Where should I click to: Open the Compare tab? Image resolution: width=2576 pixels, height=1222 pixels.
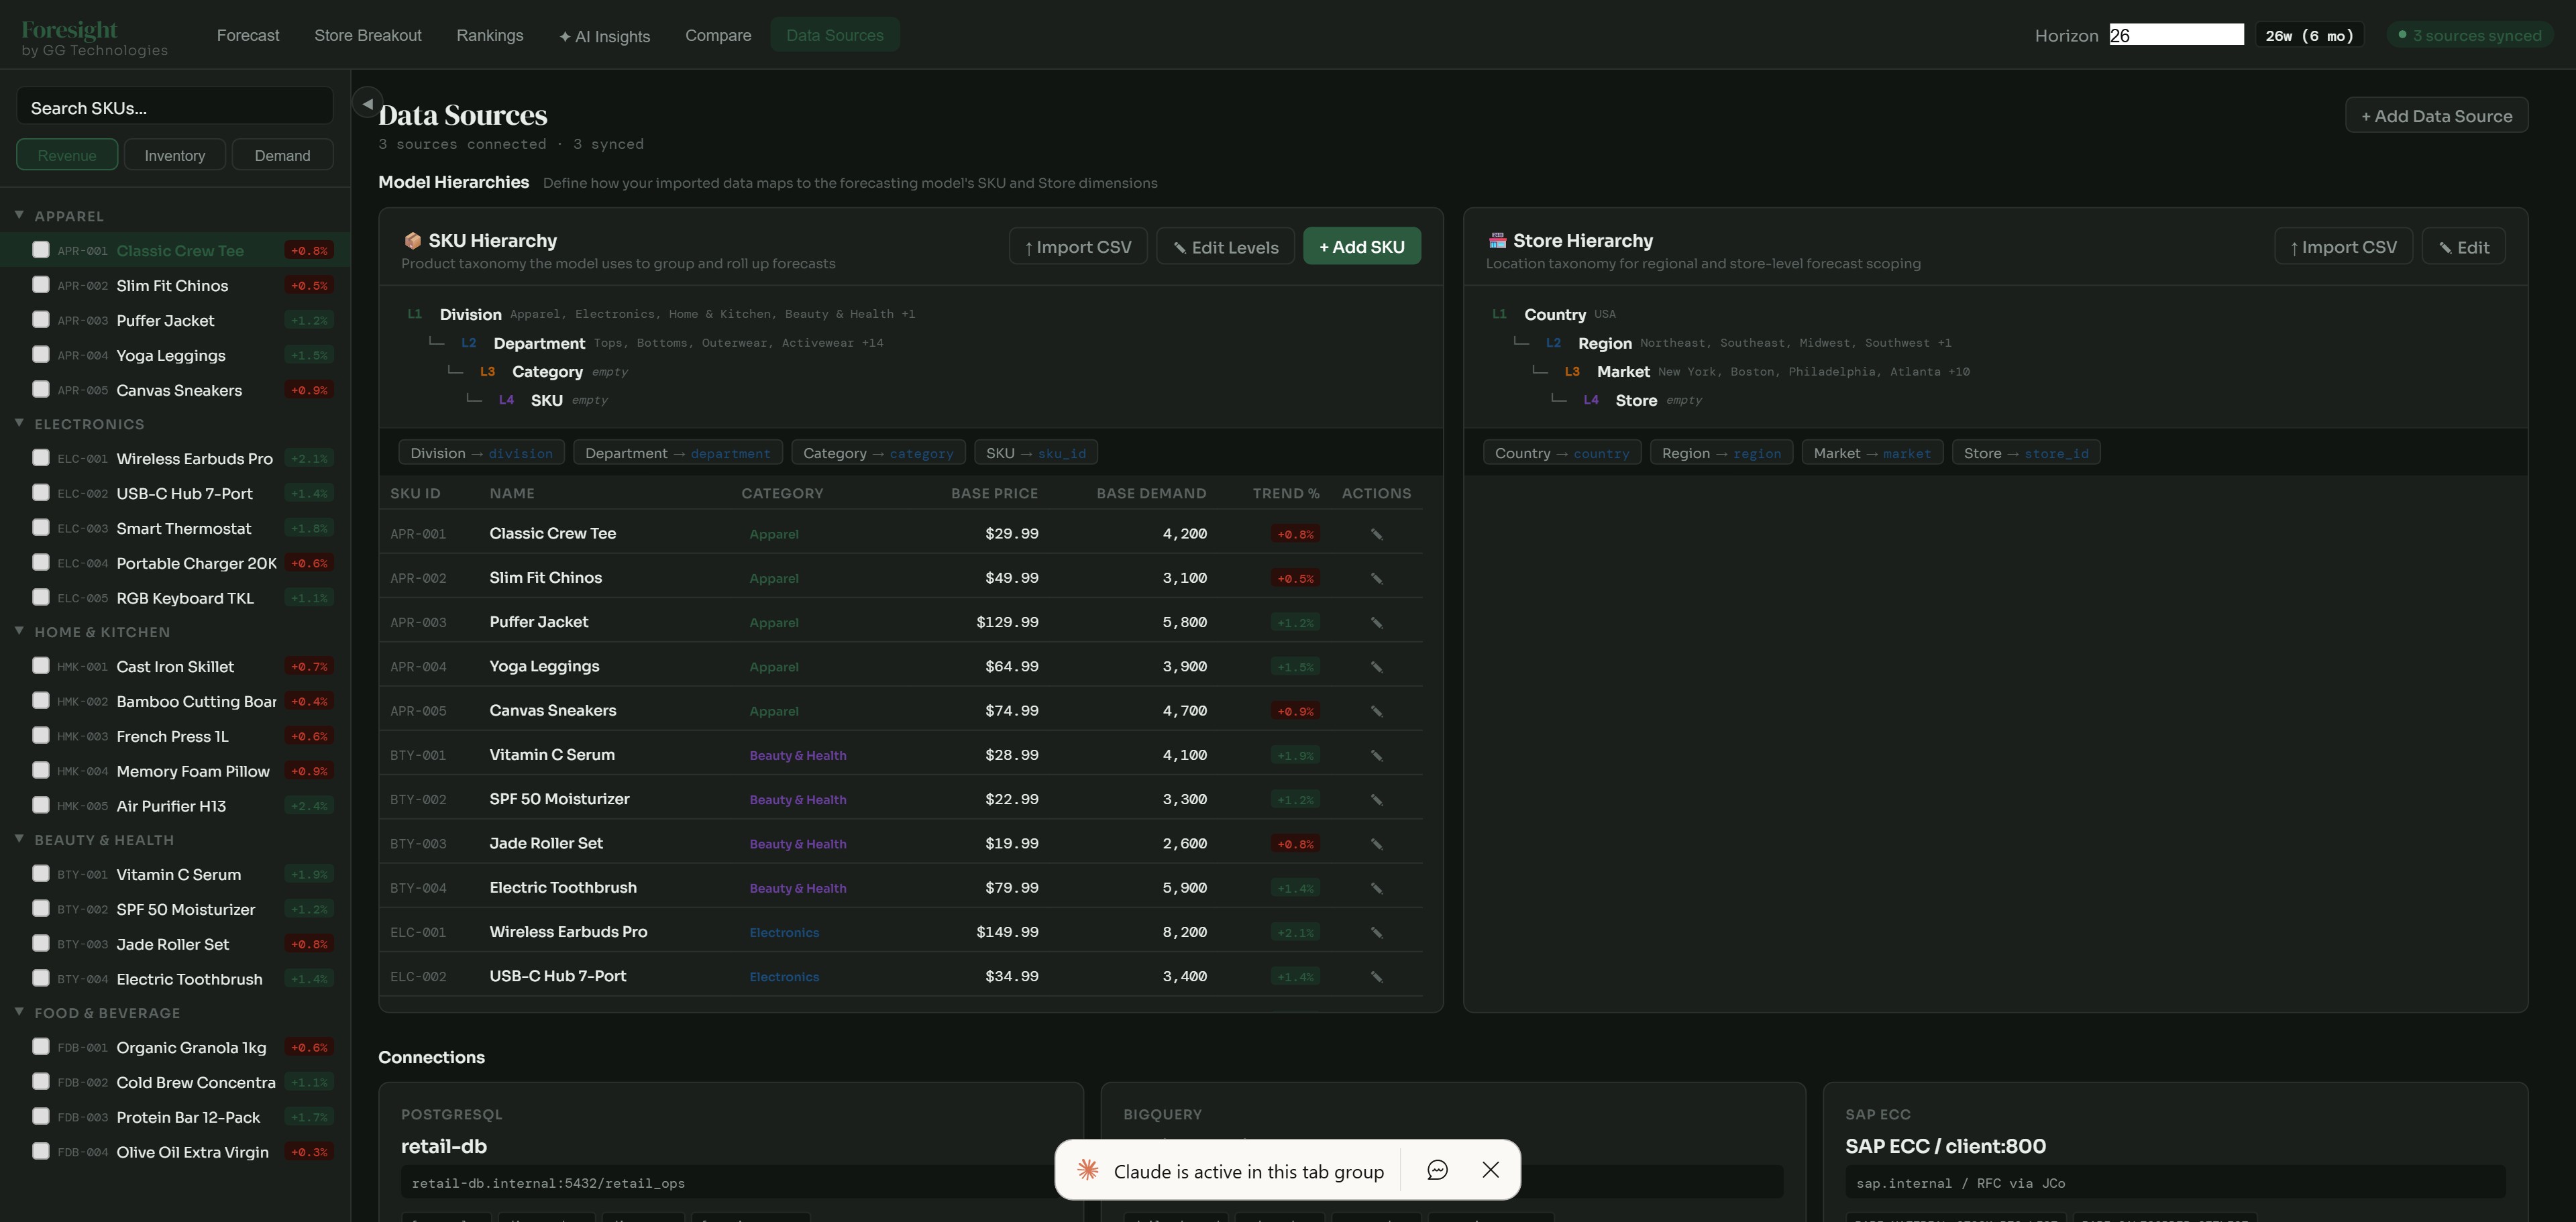coord(717,34)
